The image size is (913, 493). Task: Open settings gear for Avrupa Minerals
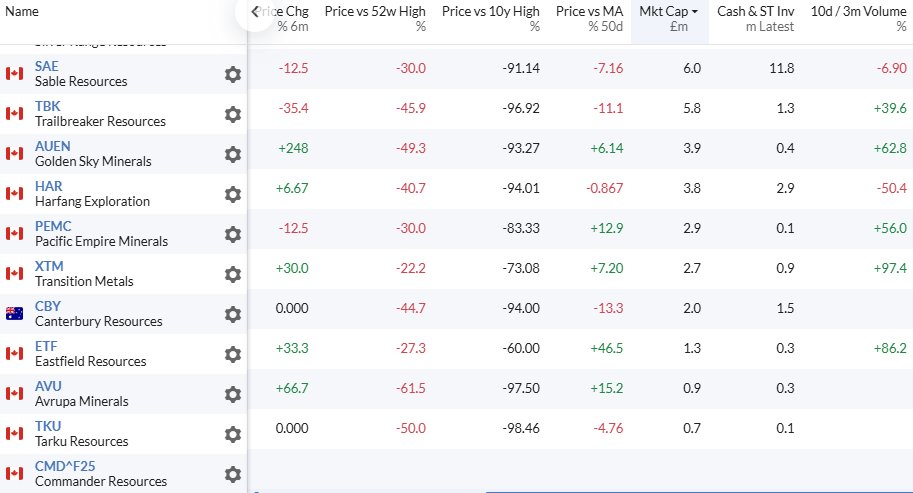(x=233, y=394)
